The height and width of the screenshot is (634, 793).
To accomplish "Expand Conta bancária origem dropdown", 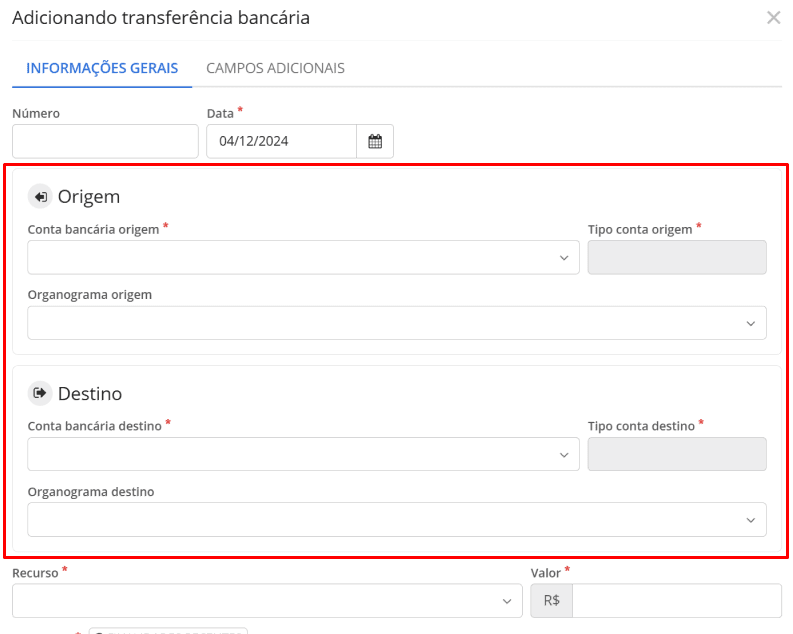I will click(303, 257).
